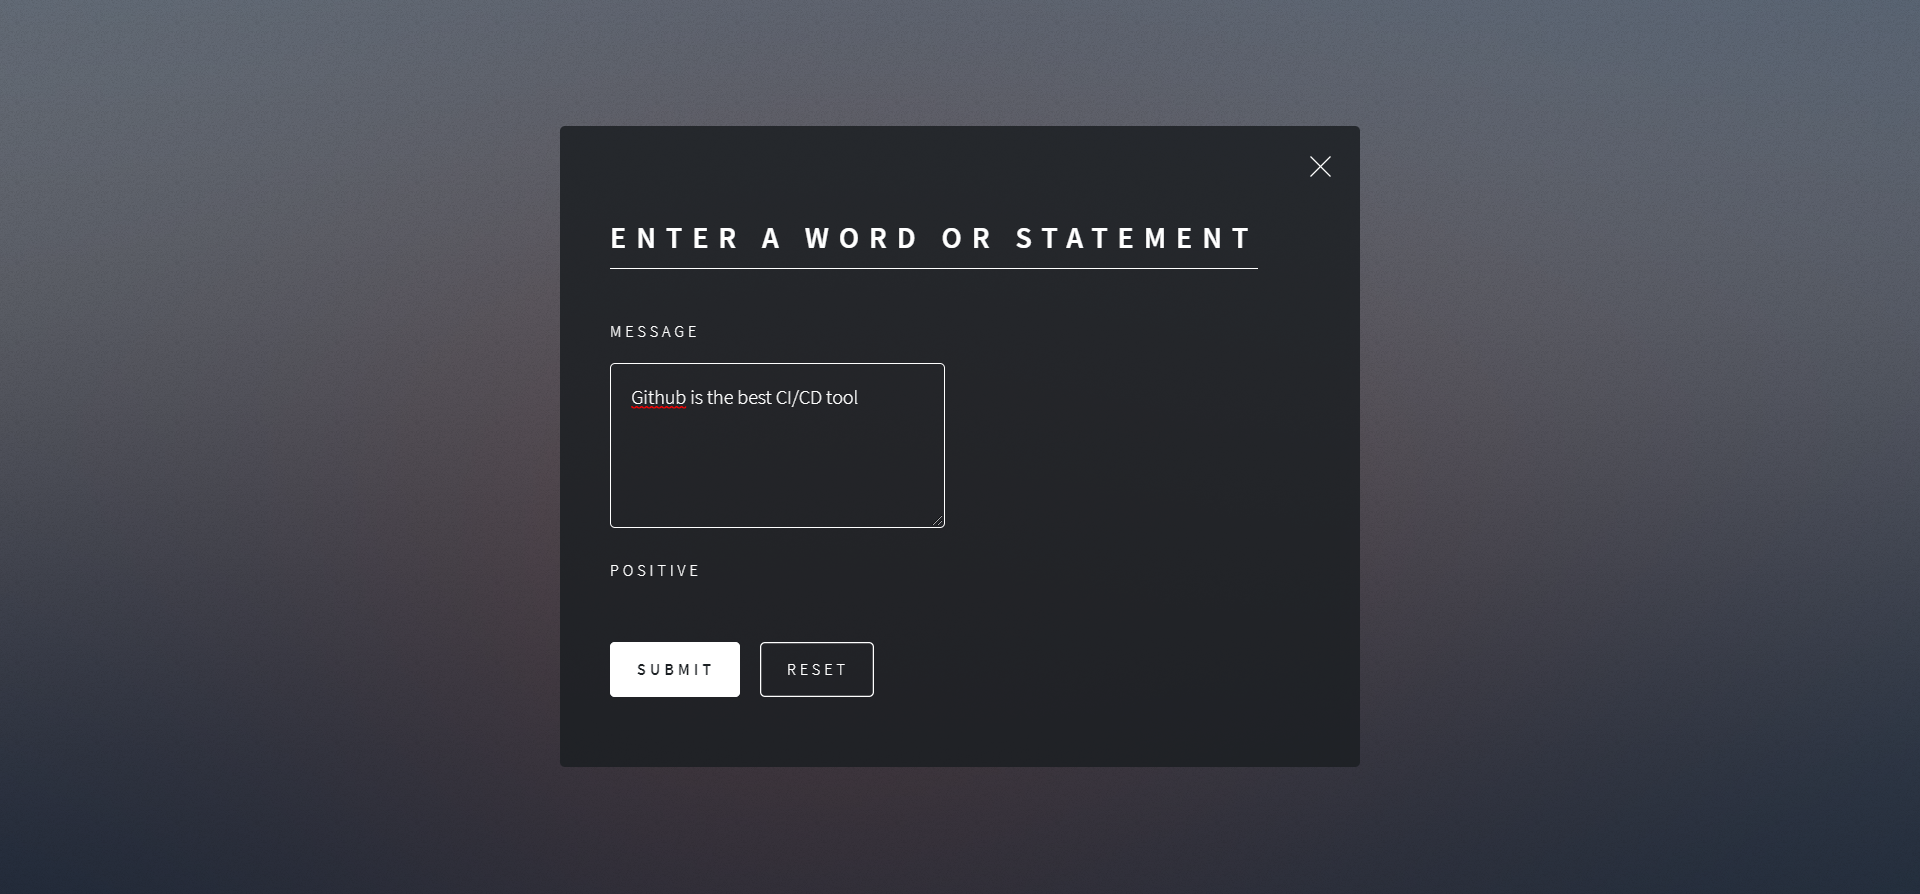The height and width of the screenshot is (894, 1920).
Task: Click the MESSAGE field label
Action: pos(654,331)
